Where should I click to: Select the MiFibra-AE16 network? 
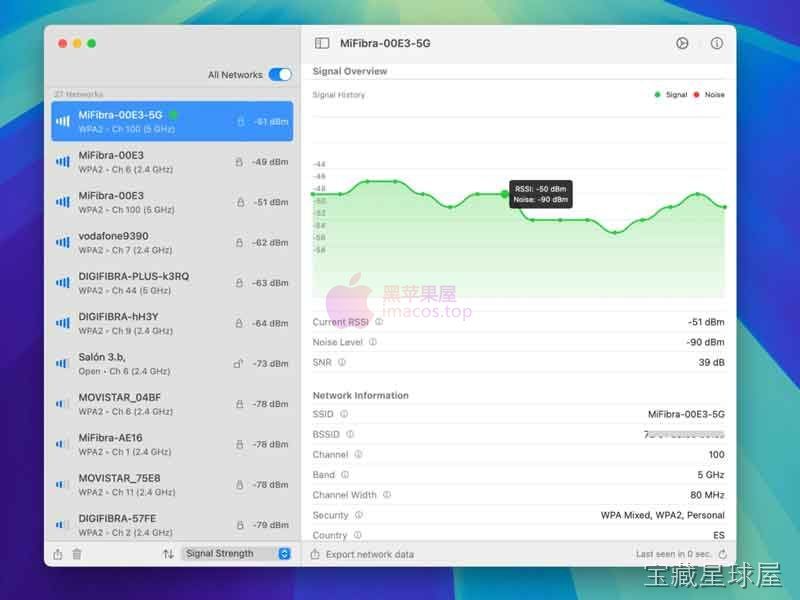(172, 444)
